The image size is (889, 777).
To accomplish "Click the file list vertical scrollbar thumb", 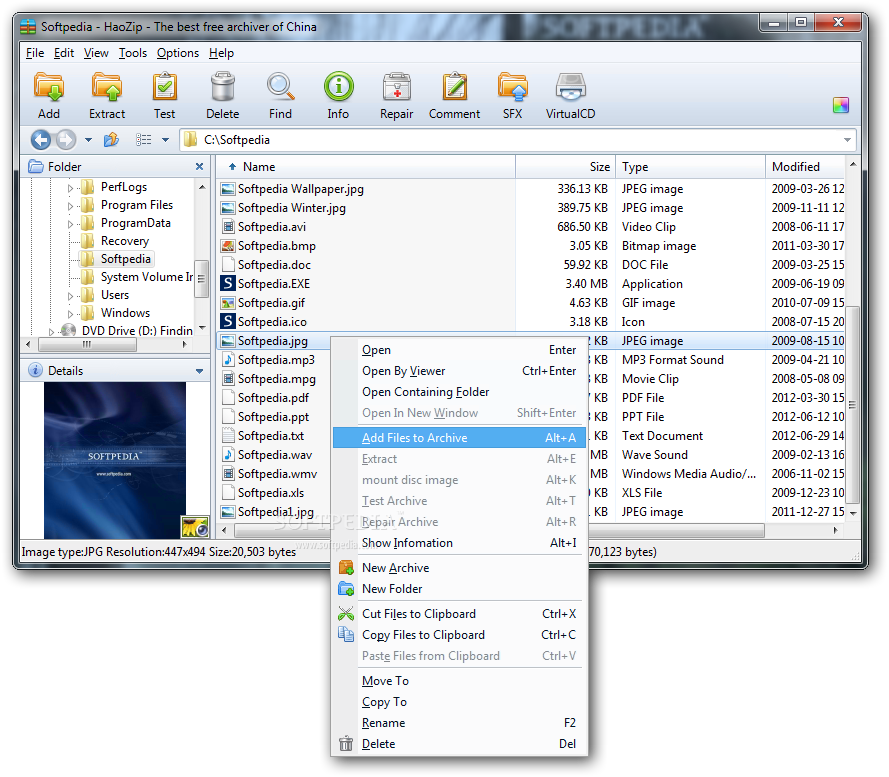I will click(x=852, y=404).
